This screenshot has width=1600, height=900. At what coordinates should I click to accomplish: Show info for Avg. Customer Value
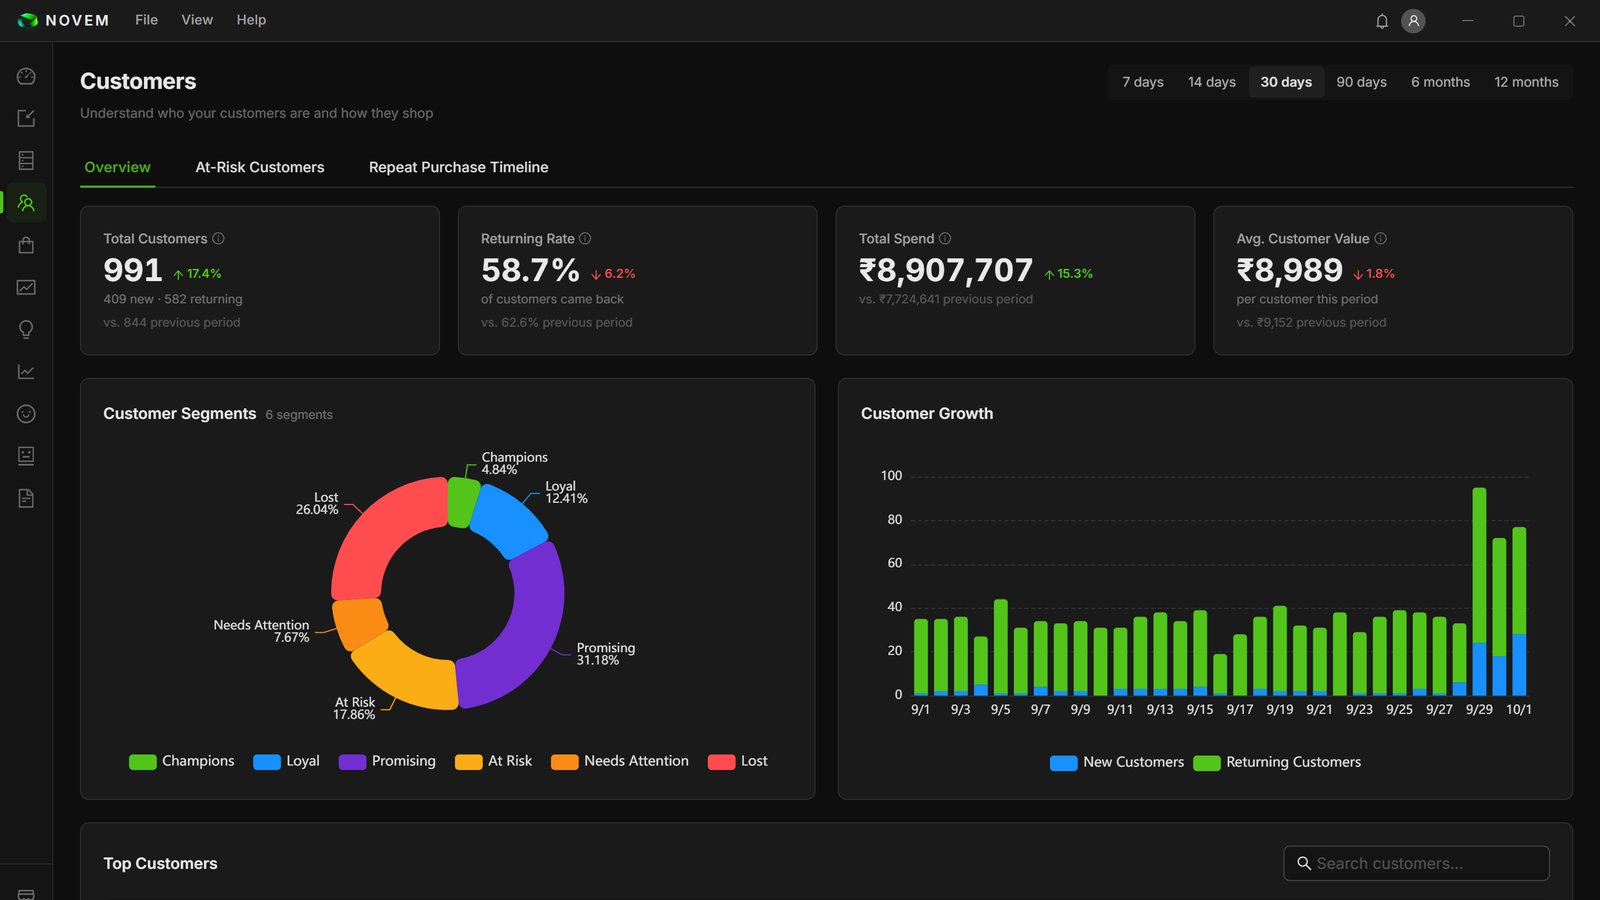(1380, 238)
